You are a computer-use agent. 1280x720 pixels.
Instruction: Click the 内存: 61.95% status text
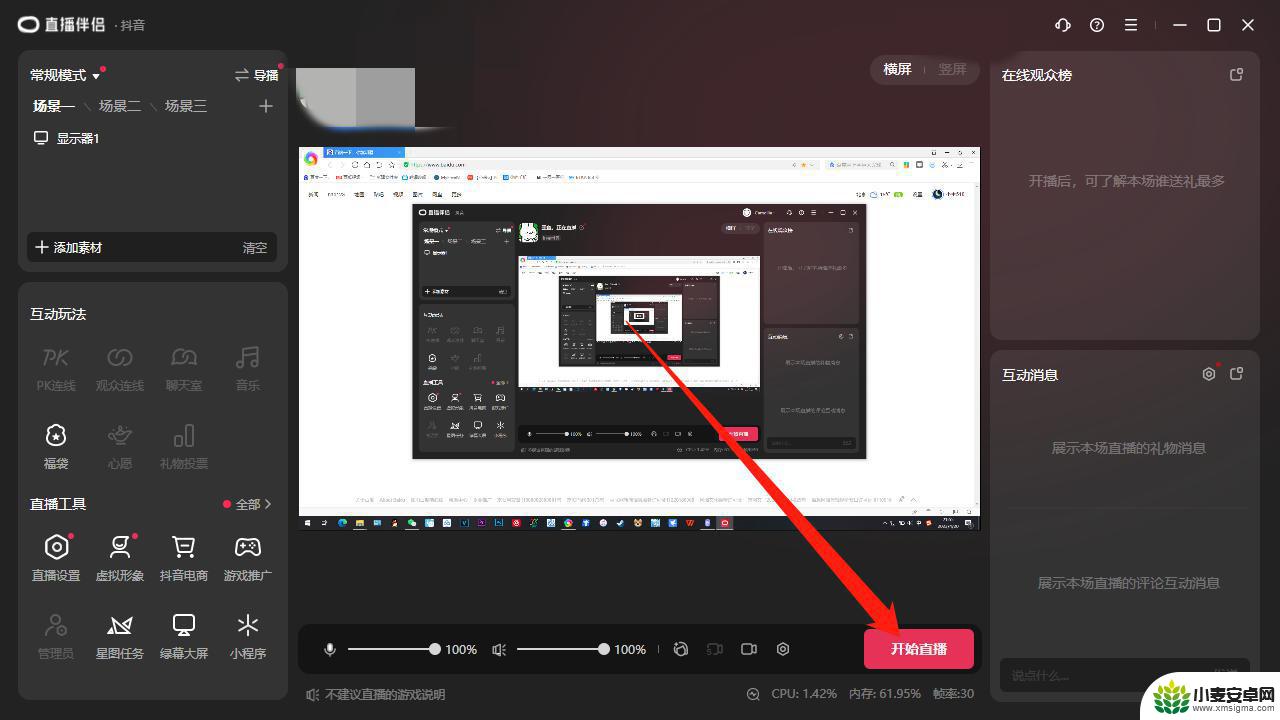[885, 694]
